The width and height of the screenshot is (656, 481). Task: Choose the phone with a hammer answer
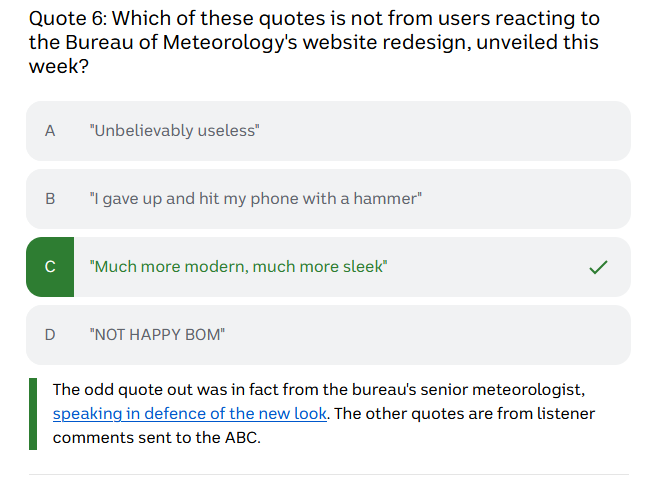tap(256, 199)
